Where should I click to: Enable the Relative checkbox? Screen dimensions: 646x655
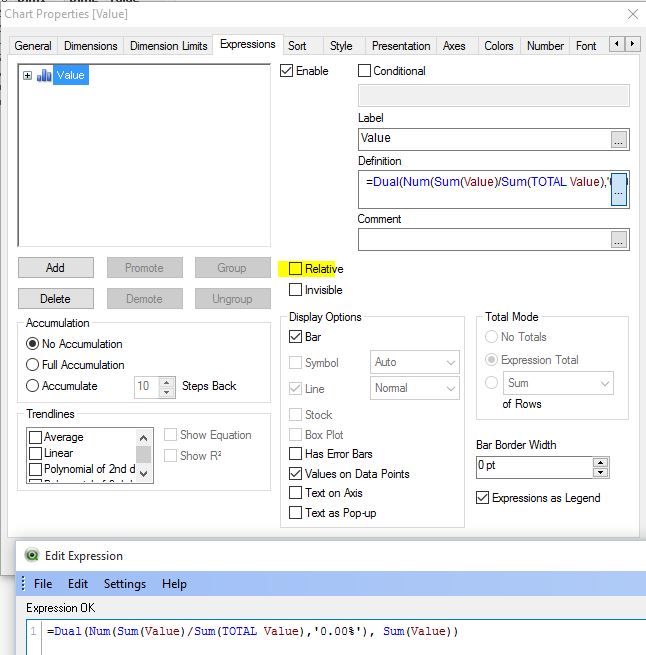[x=295, y=269]
